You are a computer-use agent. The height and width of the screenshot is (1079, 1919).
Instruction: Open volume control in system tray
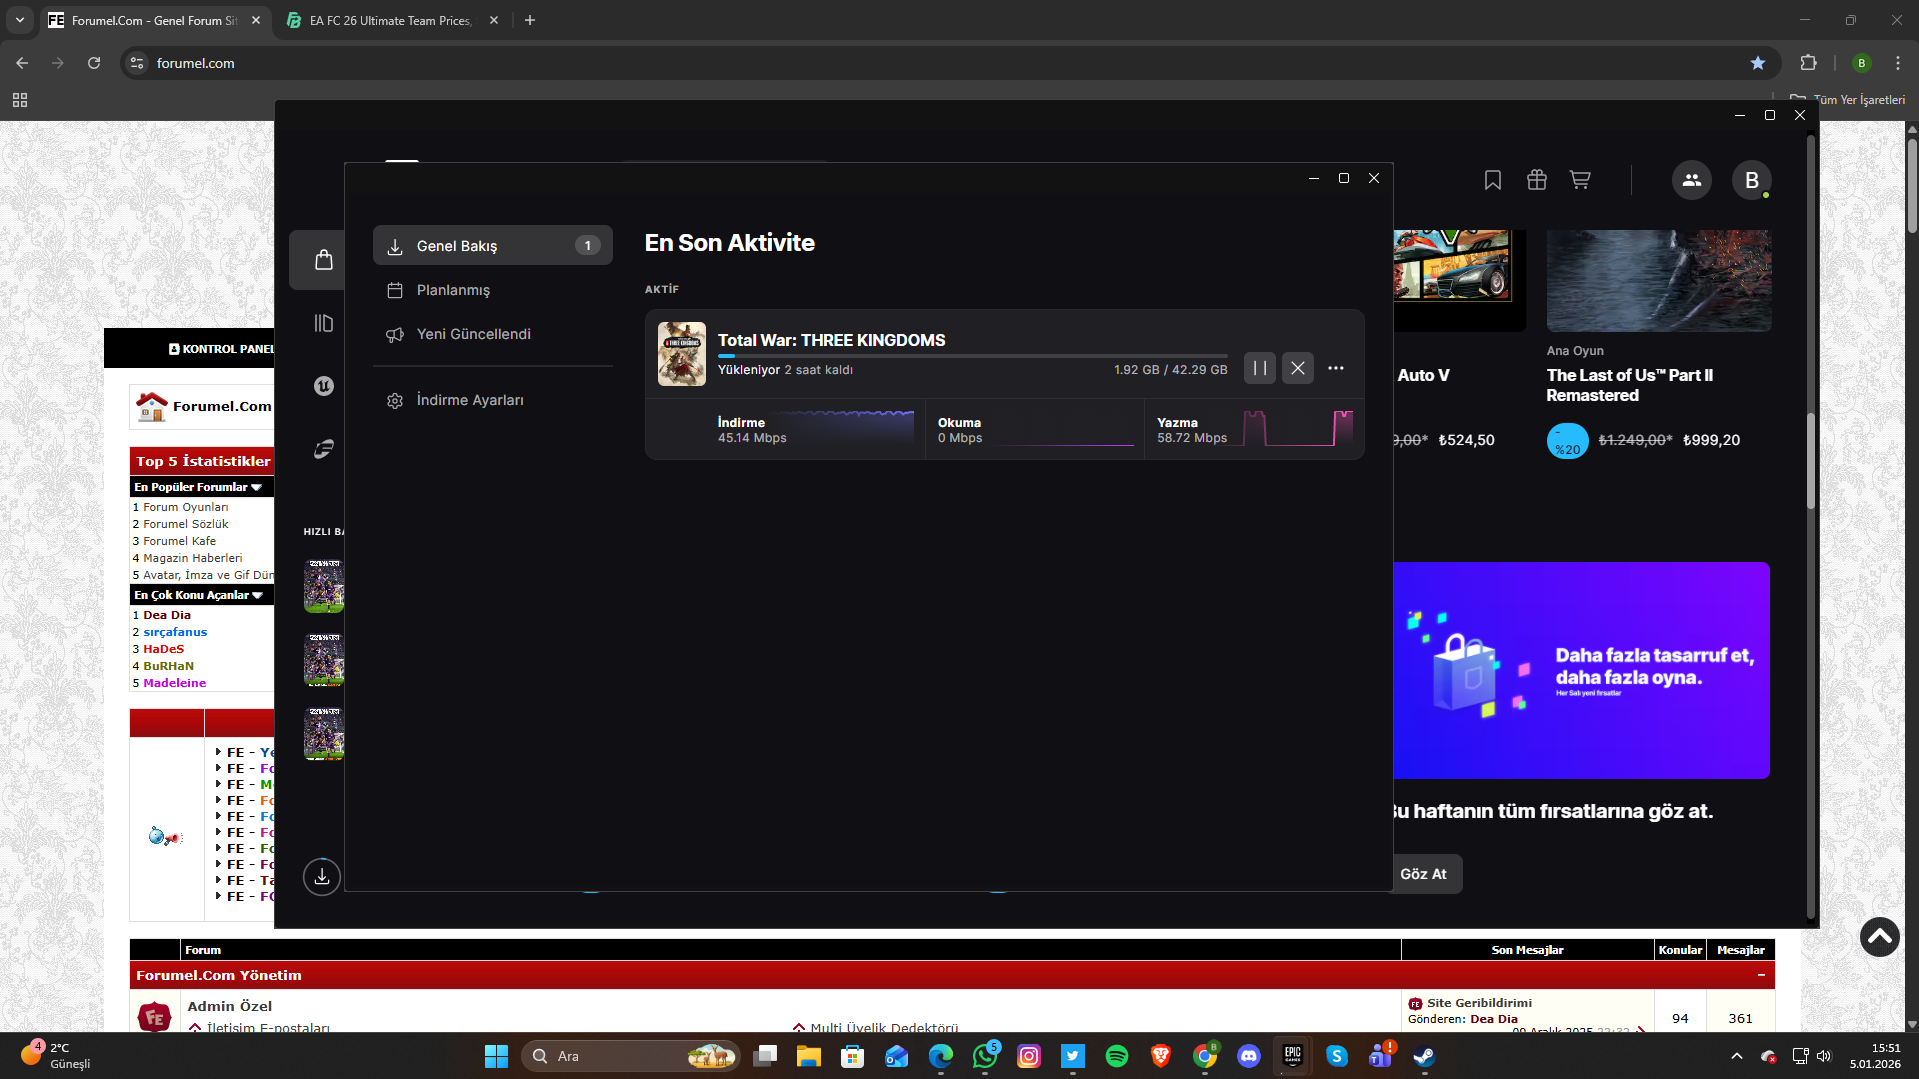1824,1056
